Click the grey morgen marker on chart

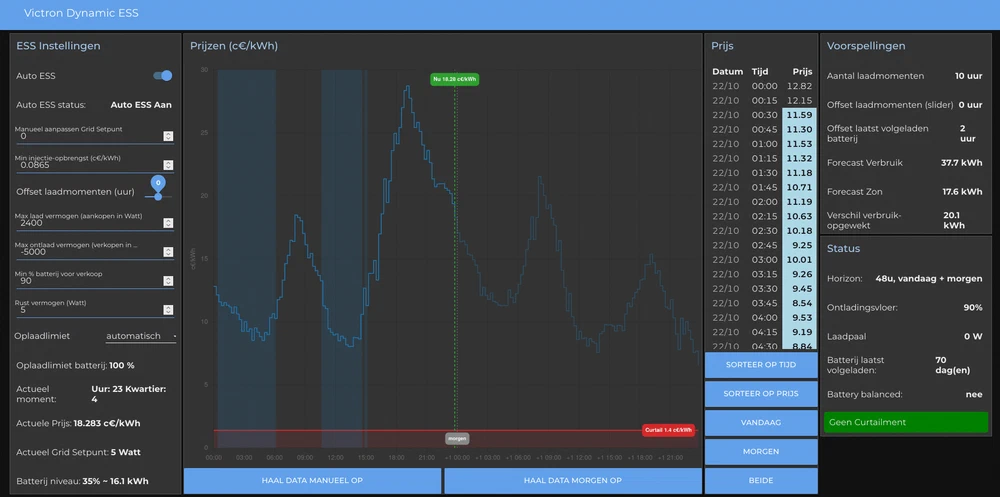click(457, 439)
